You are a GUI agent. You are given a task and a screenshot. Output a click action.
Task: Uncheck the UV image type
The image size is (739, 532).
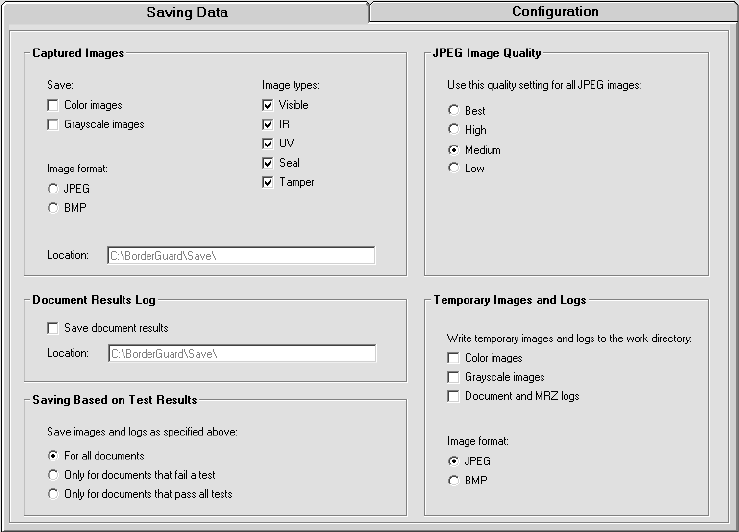point(267,144)
